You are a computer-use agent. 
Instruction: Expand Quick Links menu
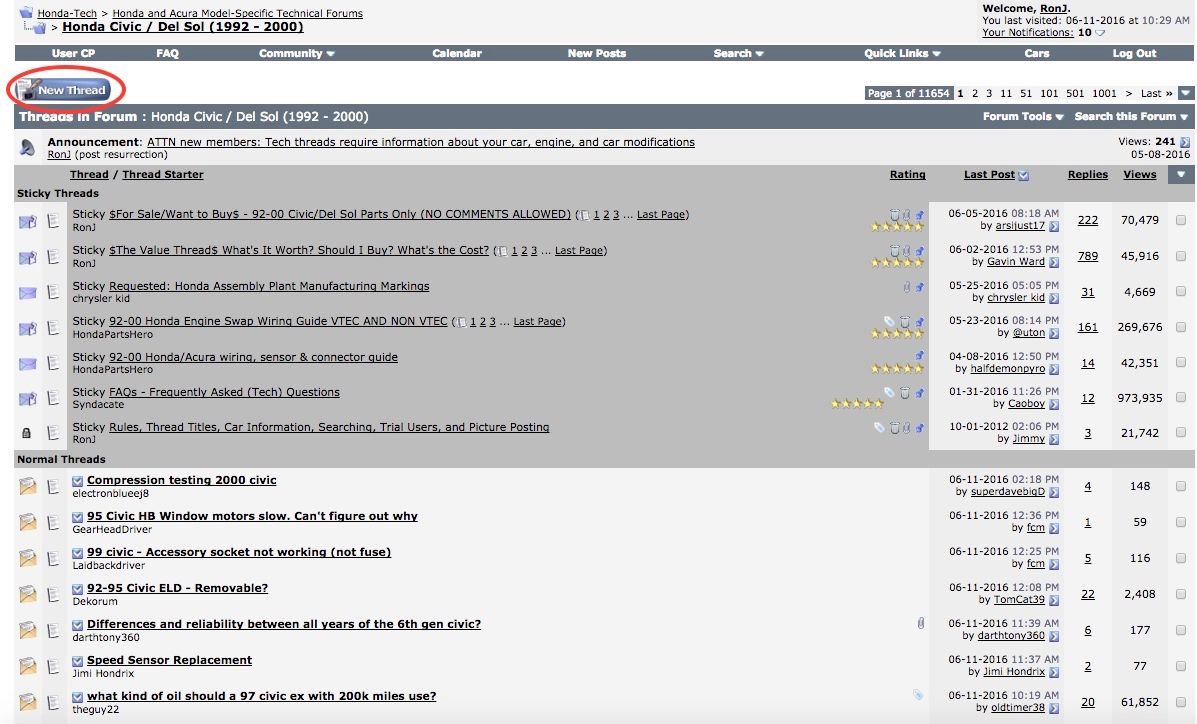coord(902,53)
